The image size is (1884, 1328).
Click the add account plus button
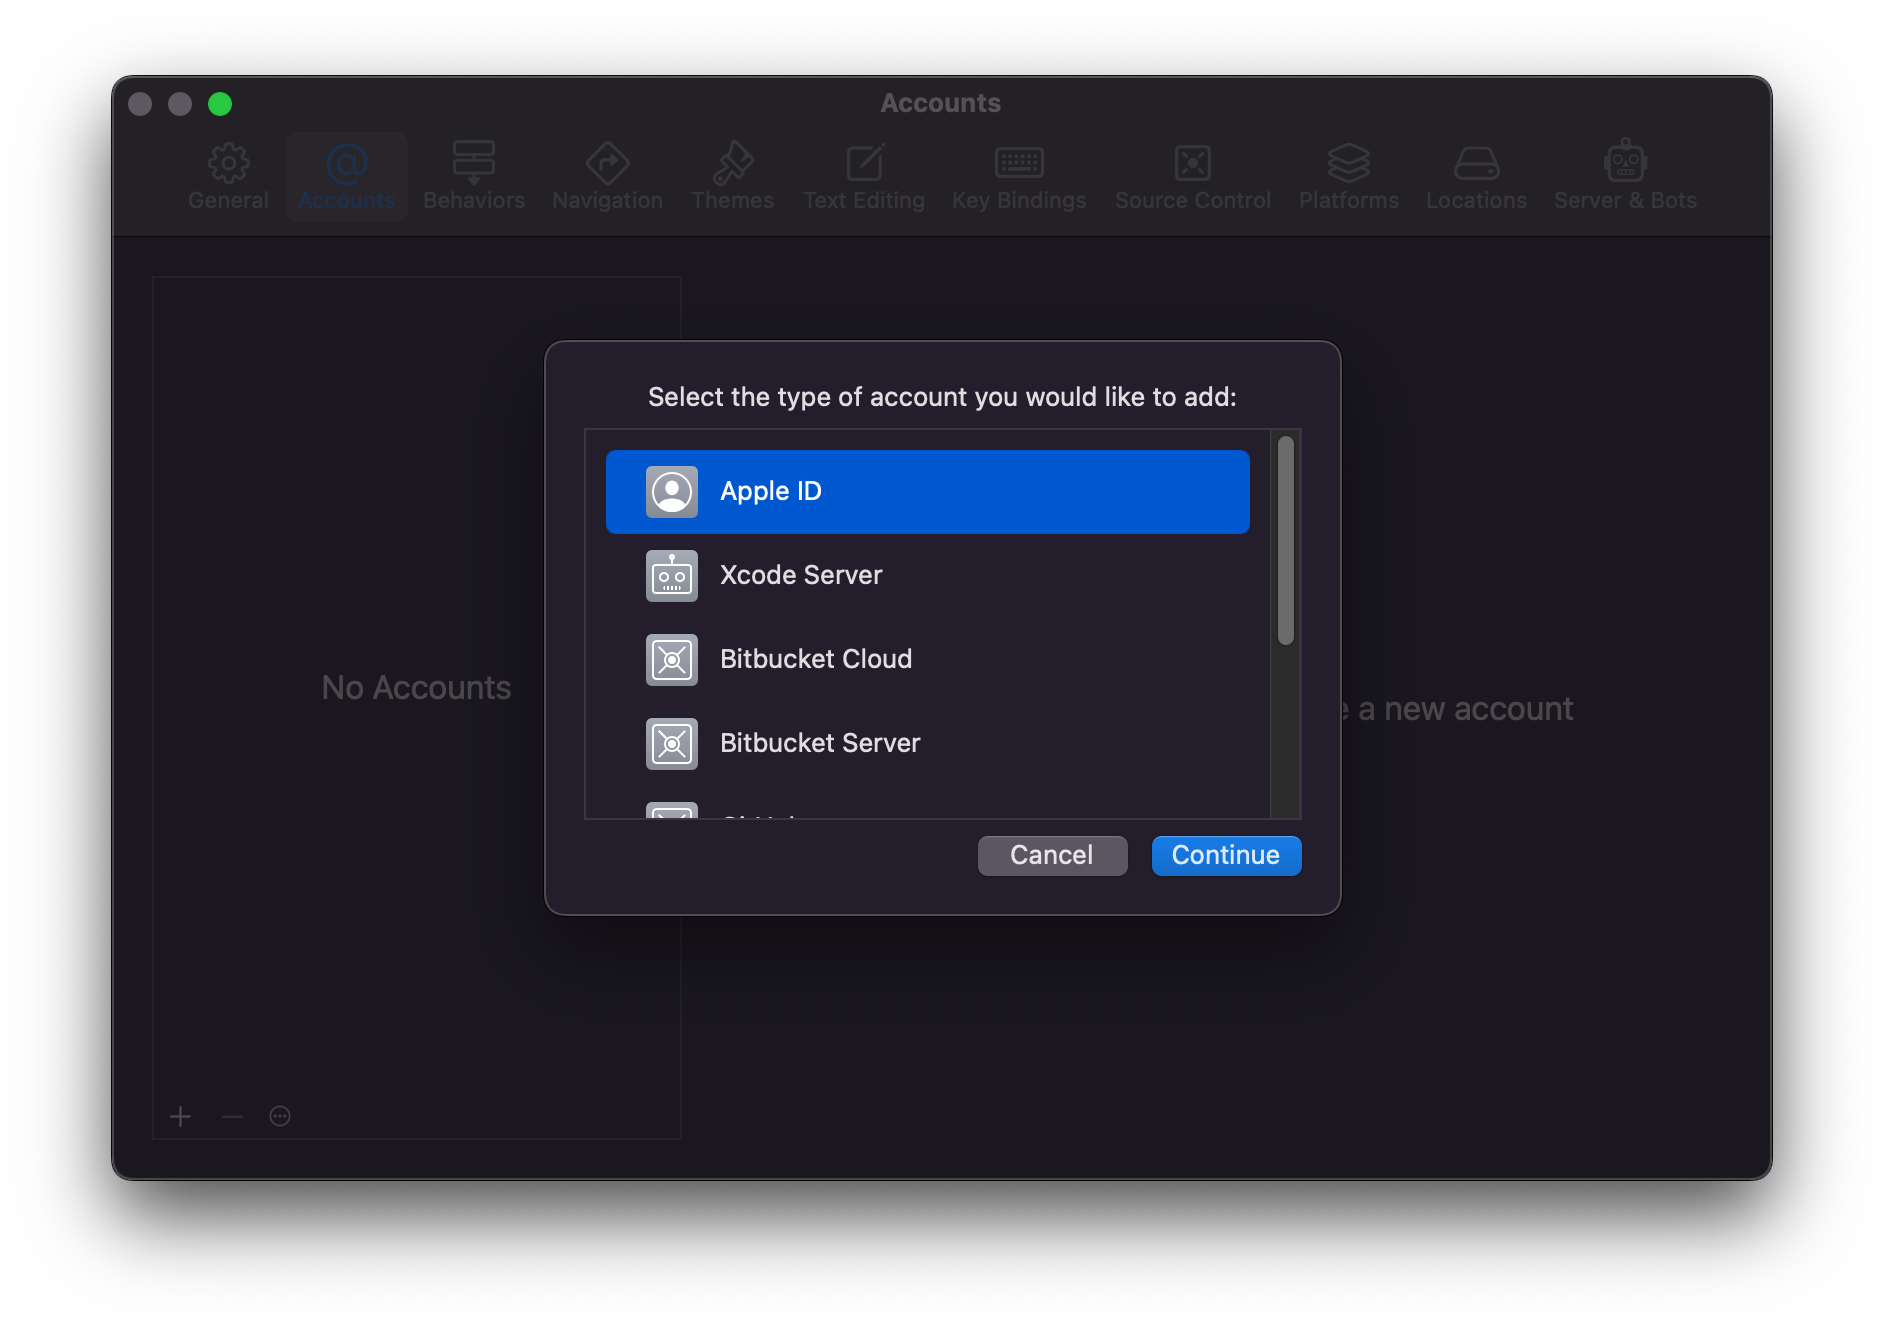pos(180,1116)
